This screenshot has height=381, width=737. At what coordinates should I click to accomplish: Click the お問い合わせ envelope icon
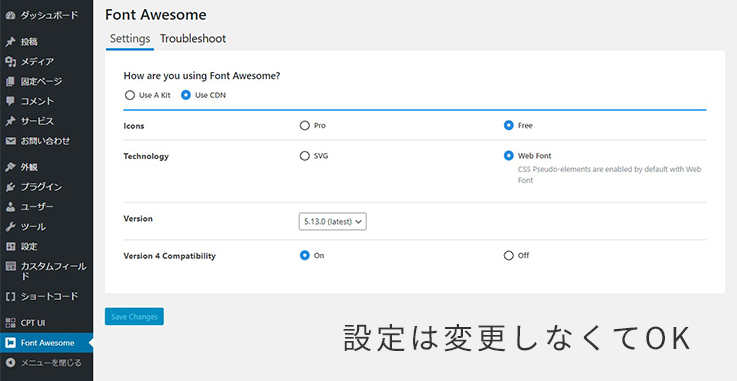coord(10,141)
